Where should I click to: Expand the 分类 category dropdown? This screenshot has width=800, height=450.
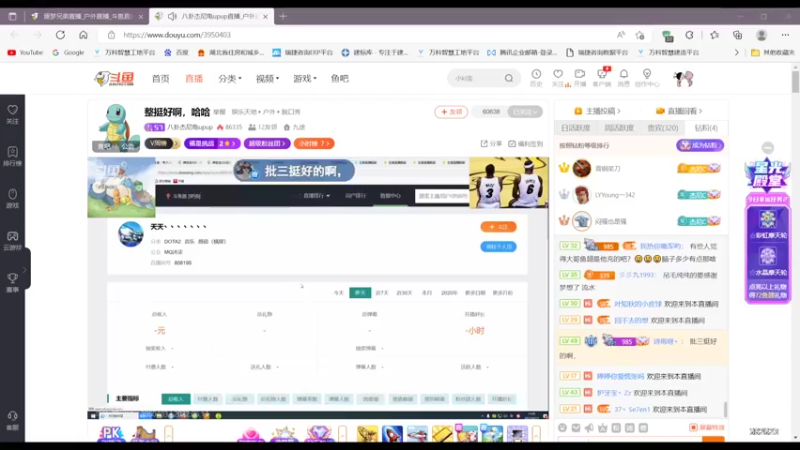point(230,79)
